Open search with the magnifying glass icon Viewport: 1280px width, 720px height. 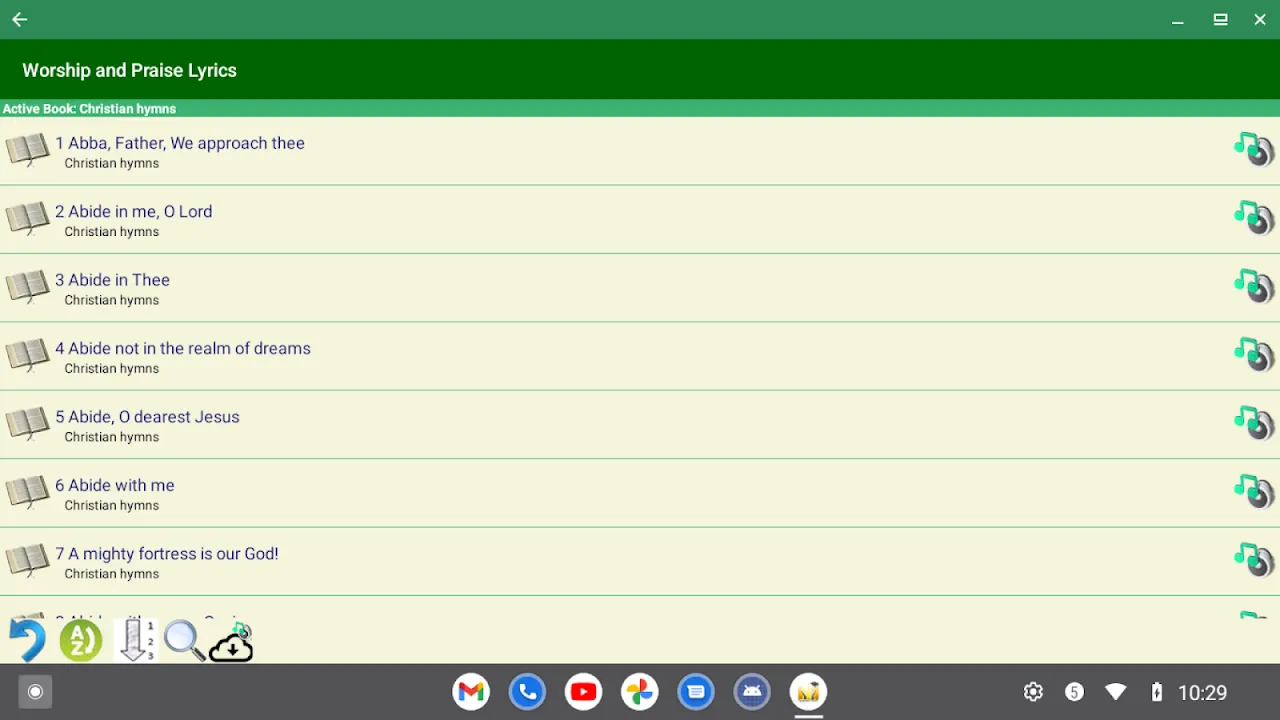(185, 641)
